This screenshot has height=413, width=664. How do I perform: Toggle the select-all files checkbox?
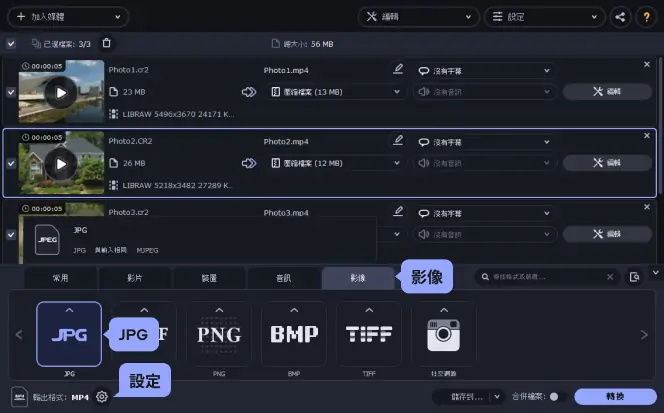pyautogui.click(x=11, y=44)
